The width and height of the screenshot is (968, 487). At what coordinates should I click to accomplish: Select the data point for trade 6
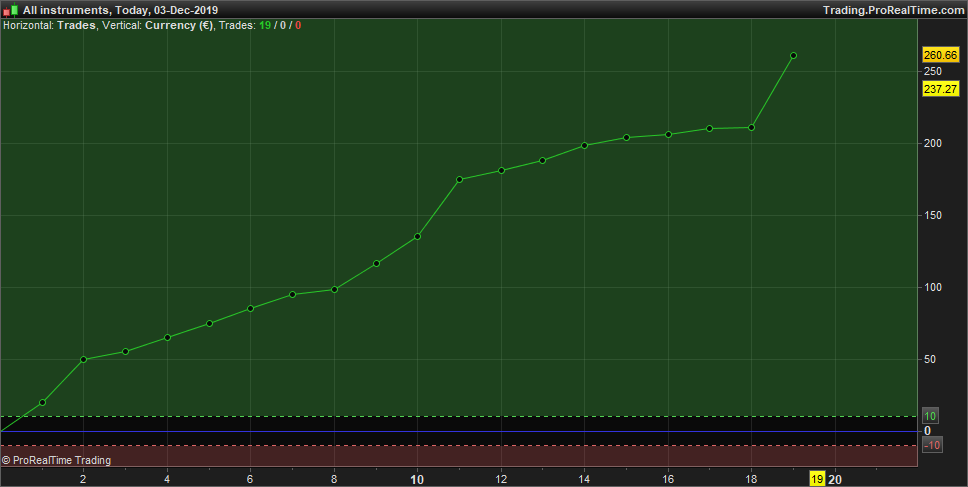[x=251, y=309]
